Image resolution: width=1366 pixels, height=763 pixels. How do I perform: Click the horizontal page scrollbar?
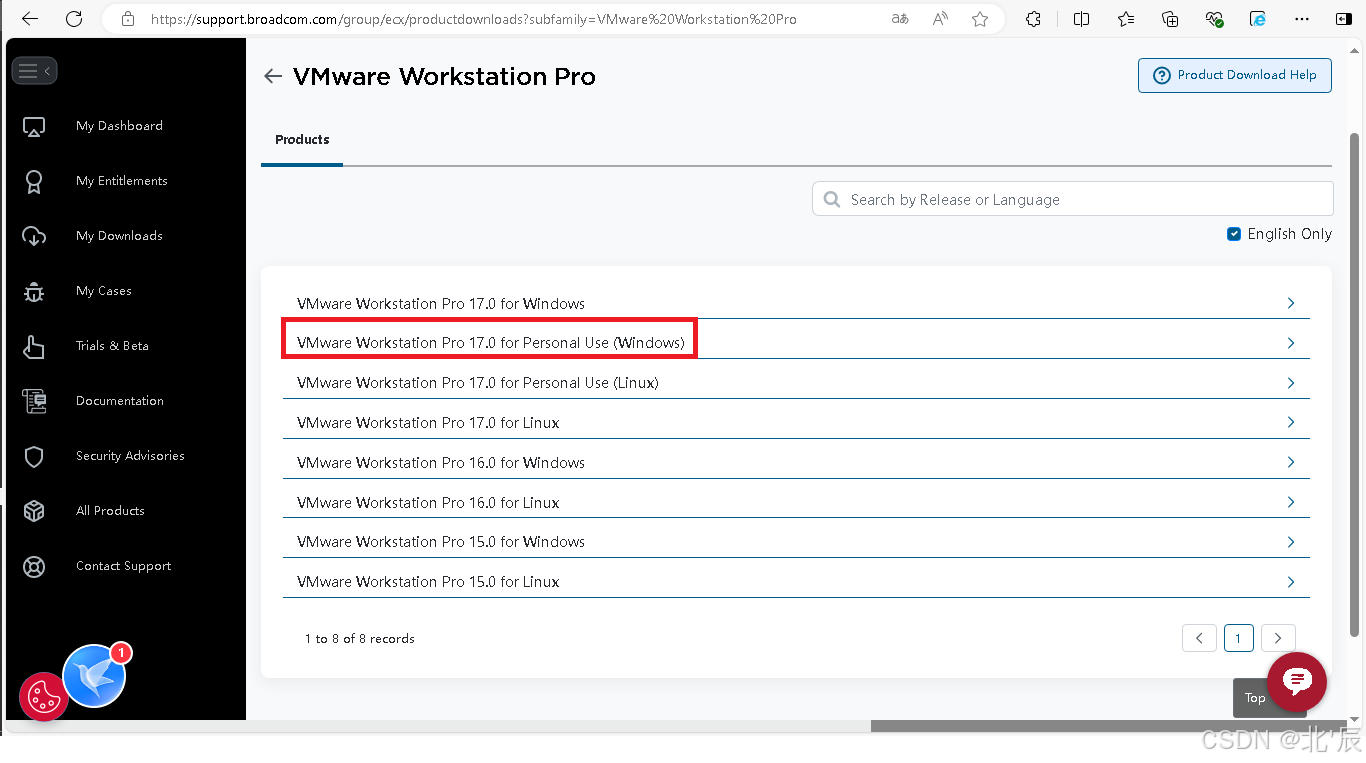[x=1108, y=726]
